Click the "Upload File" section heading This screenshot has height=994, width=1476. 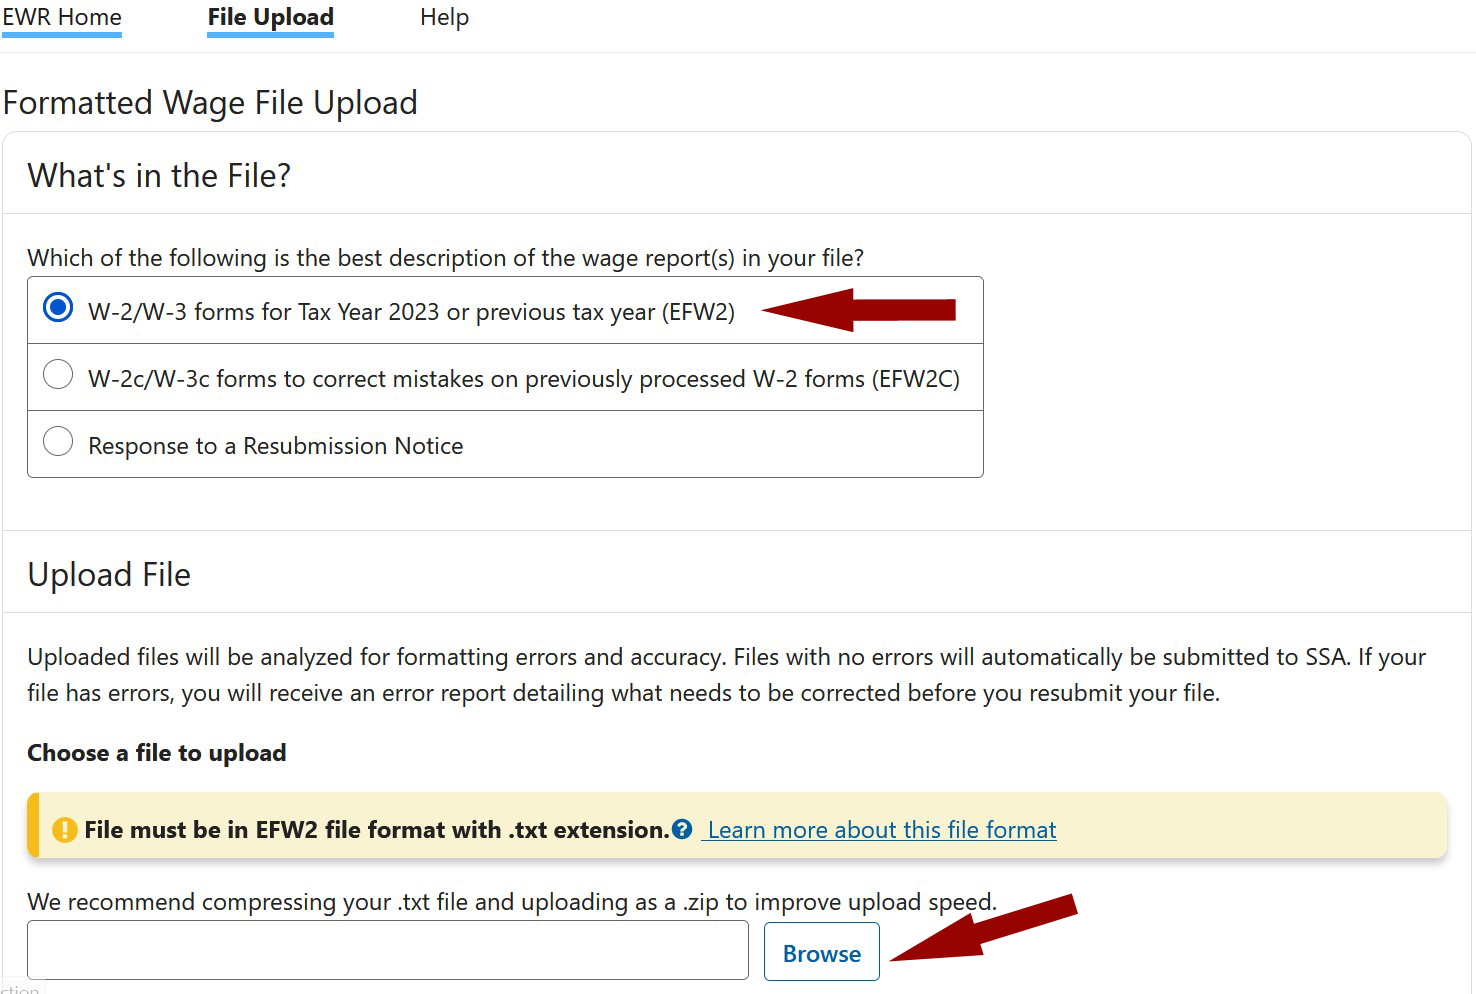coord(109,574)
